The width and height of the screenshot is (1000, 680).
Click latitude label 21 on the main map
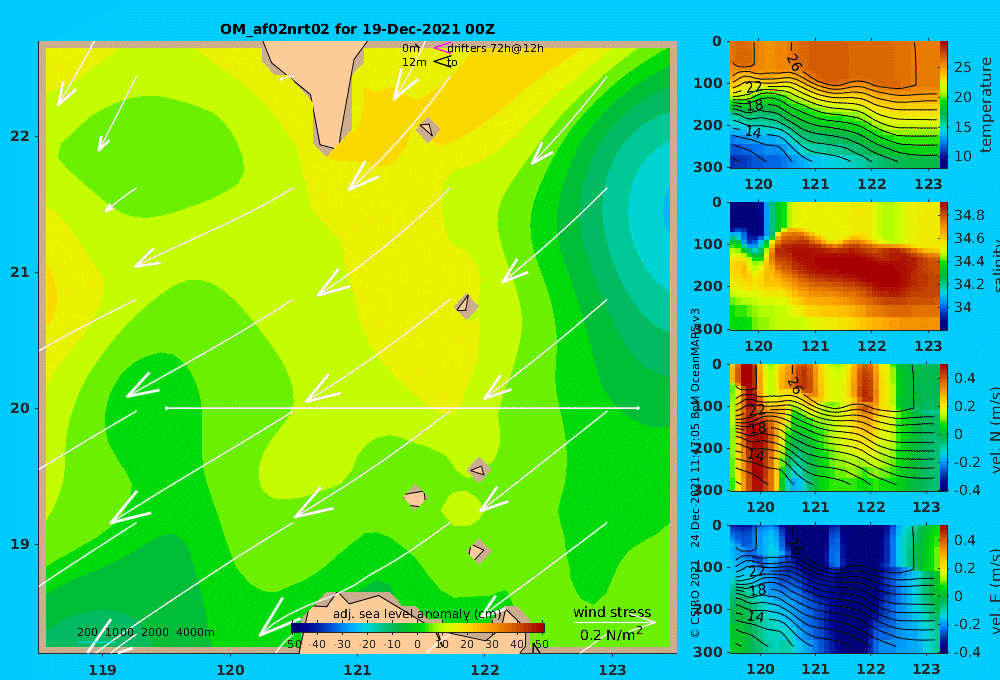click(x=20, y=272)
